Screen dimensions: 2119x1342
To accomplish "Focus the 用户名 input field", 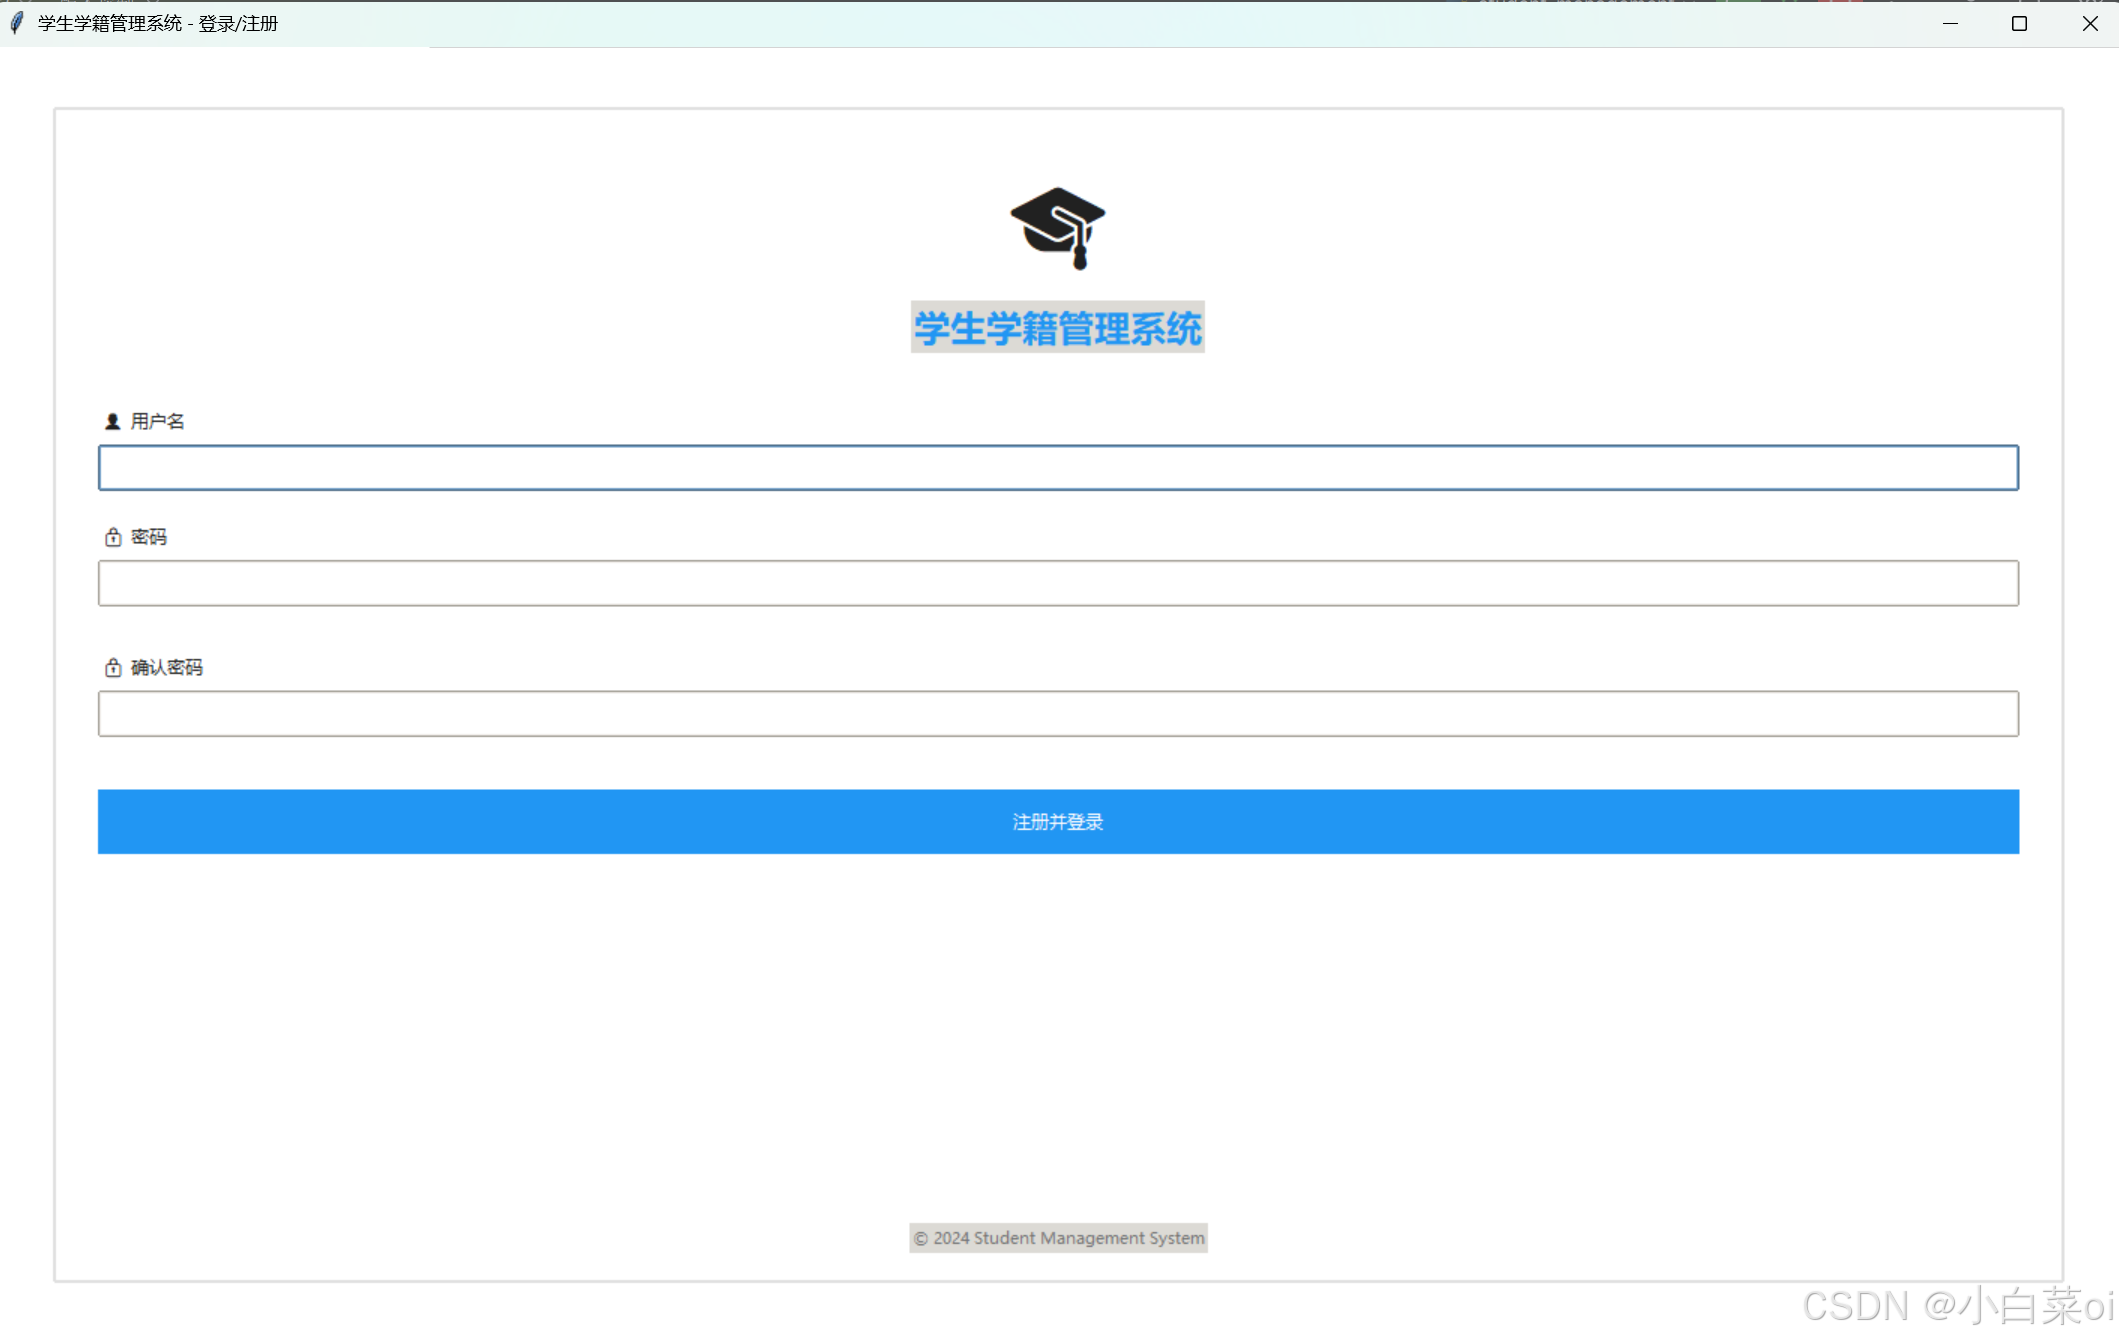I will click(1057, 468).
